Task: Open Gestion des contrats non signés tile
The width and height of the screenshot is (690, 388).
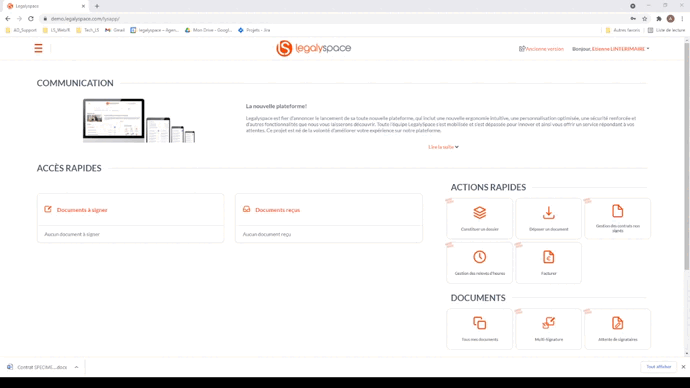Action: coord(617,219)
